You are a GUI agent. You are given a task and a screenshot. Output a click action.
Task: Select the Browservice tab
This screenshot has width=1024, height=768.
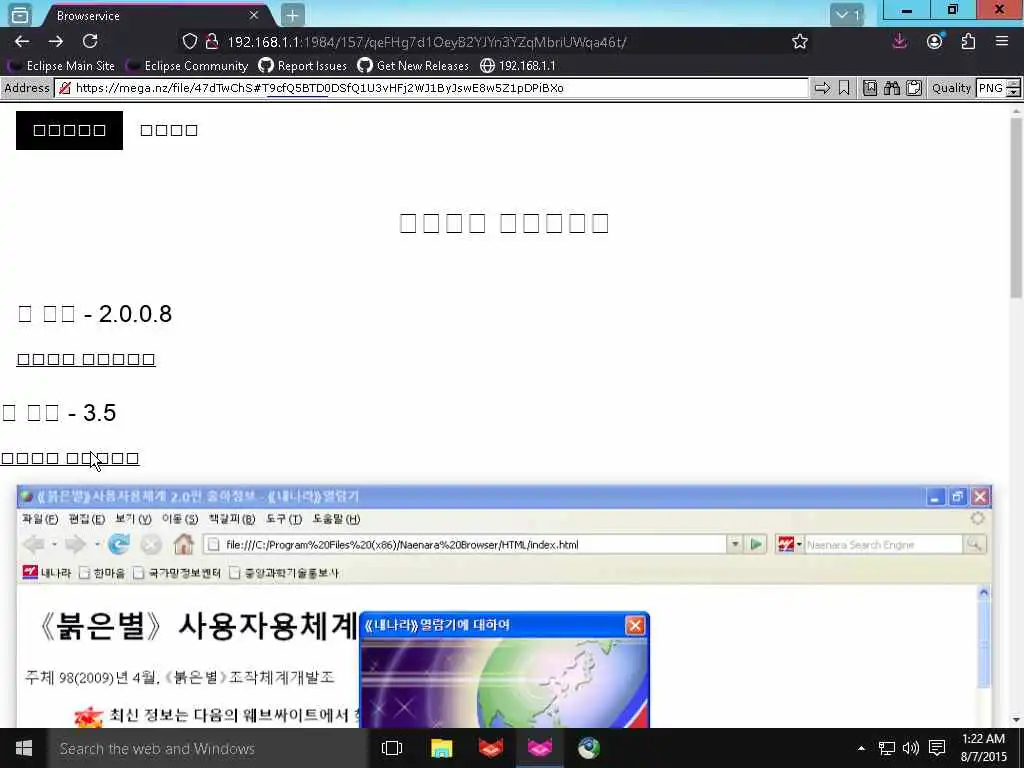[155, 15]
